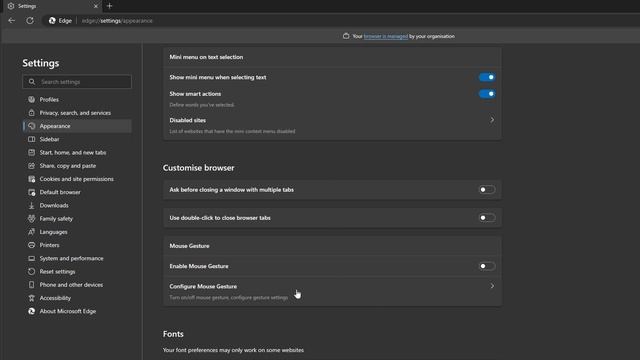
Task: Enable the Mouse Gesture toggle
Action: [x=487, y=266]
